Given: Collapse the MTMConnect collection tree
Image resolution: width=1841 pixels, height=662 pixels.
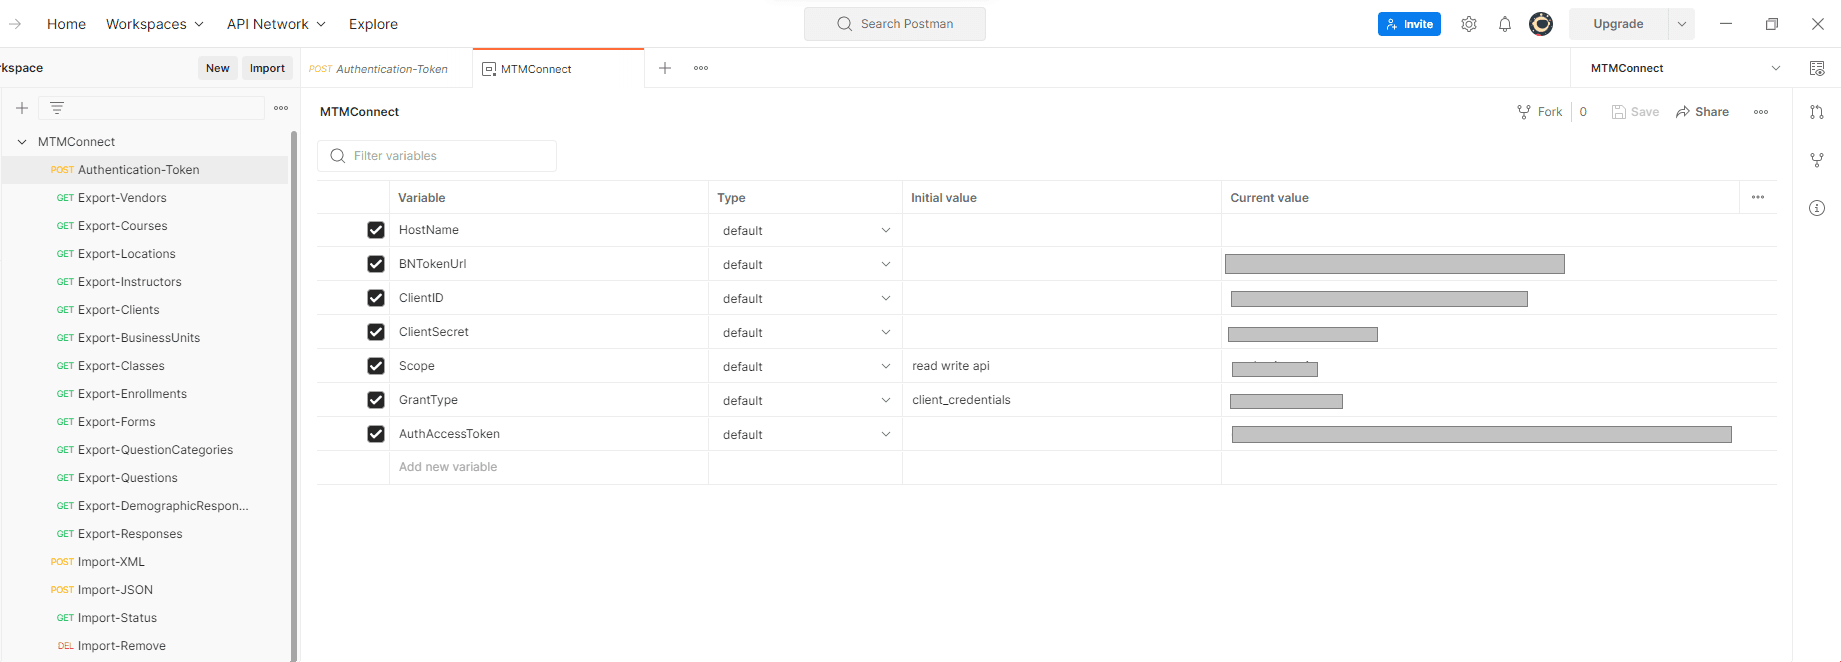Looking at the screenshot, I should 22,142.
